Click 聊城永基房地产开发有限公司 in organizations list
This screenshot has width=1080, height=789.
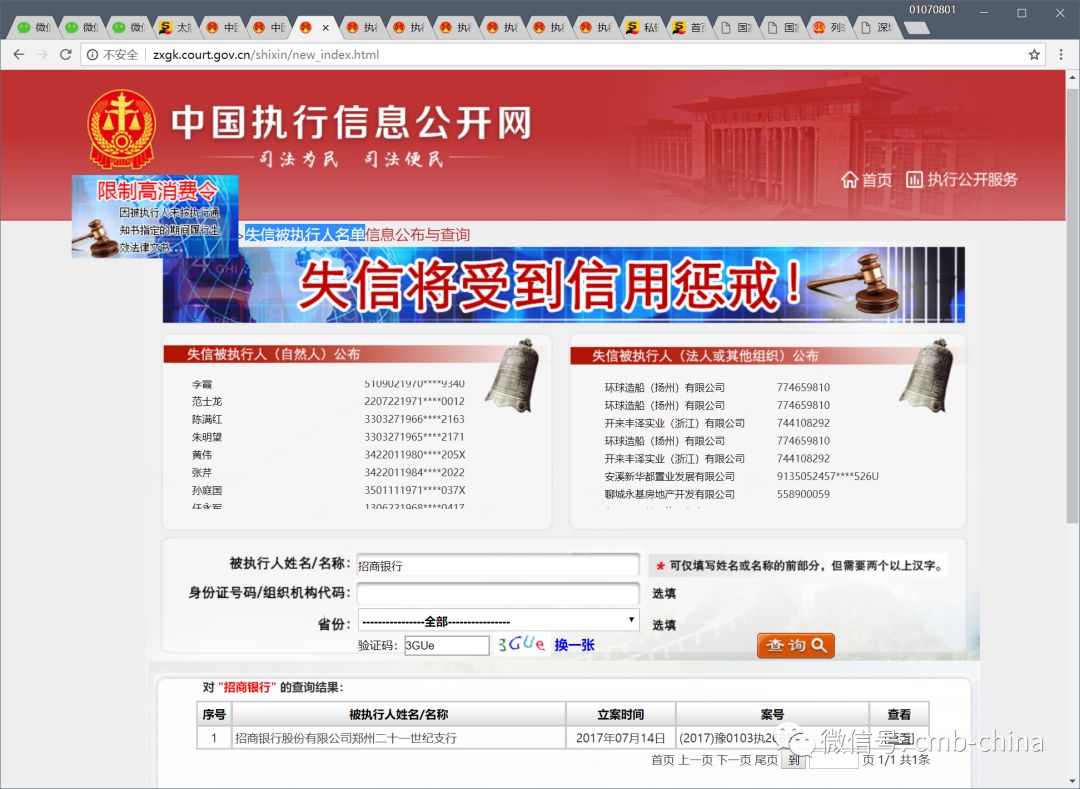pos(669,494)
